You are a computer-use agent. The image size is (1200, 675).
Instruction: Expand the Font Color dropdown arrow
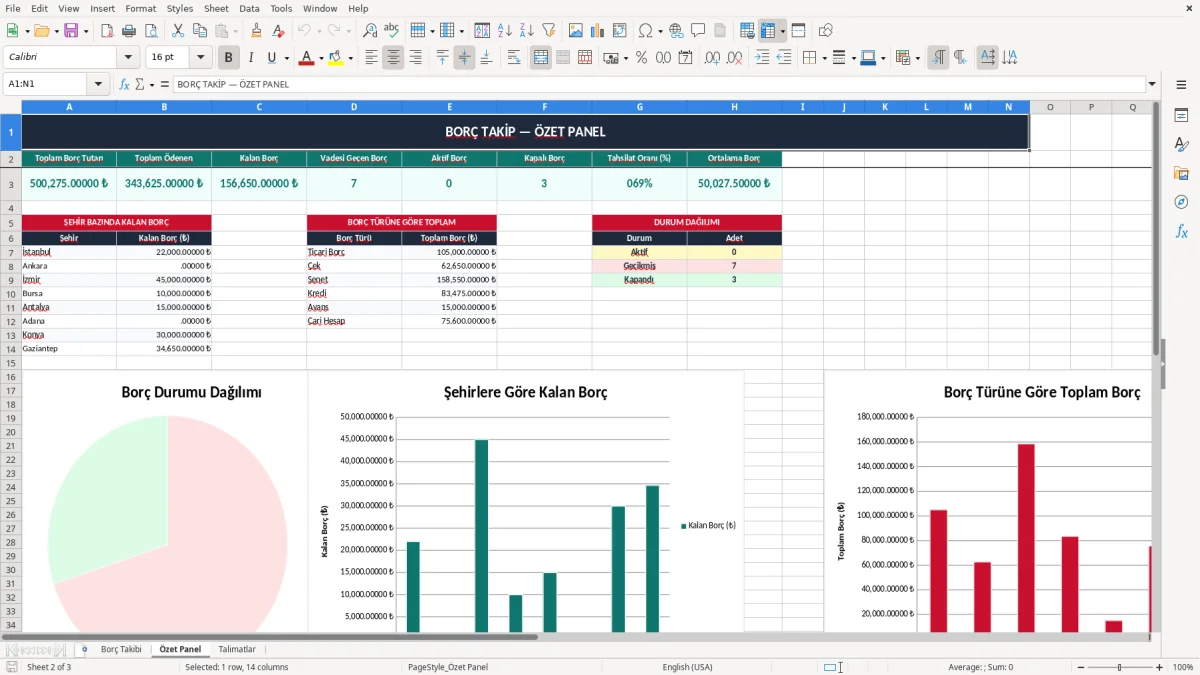pos(319,58)
